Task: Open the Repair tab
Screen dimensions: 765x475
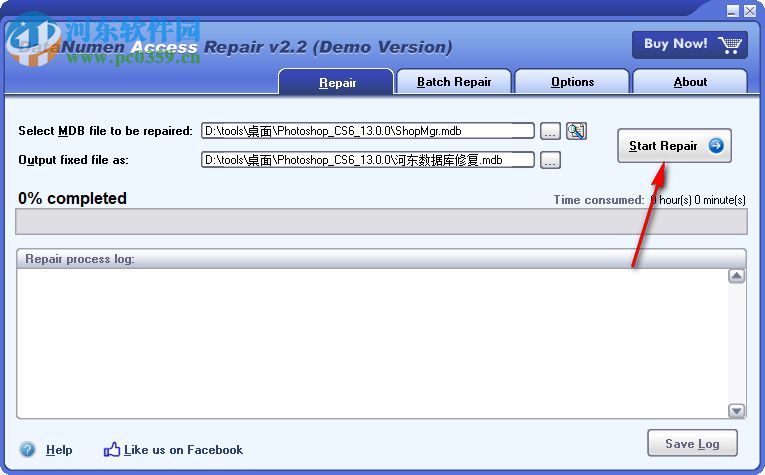Action: pos(337,82)
